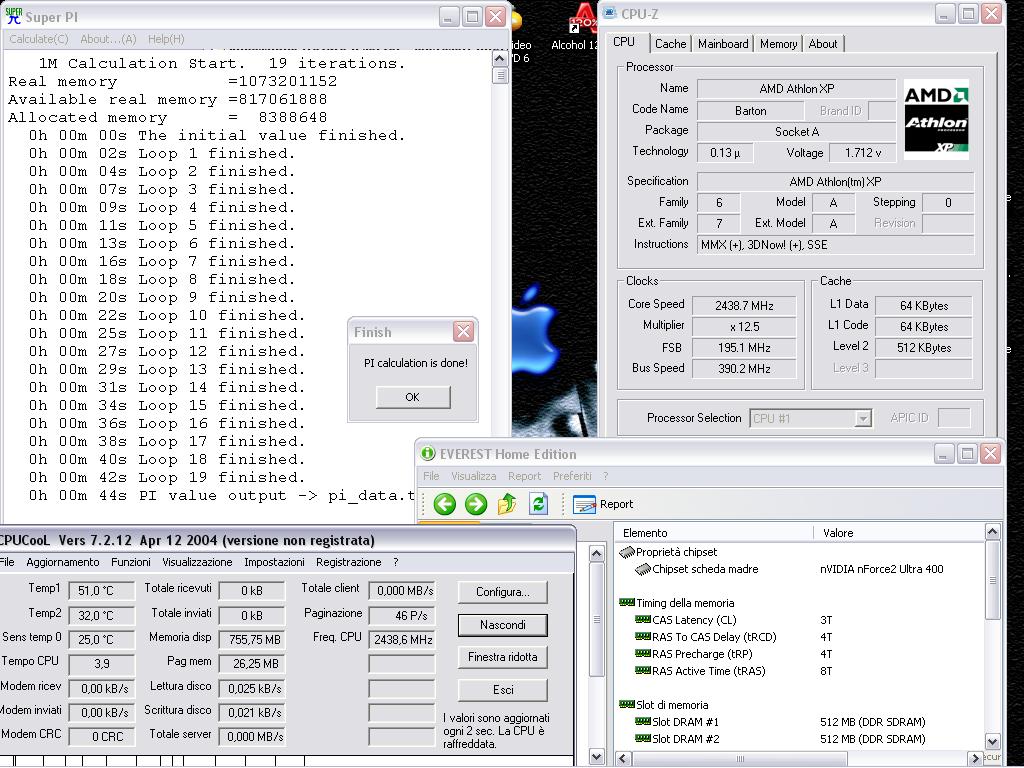Screen dimensions: 1024x768
Task: Click the Temp1 value 51,0 °C in CPUCooL
Action: [101, 591]
